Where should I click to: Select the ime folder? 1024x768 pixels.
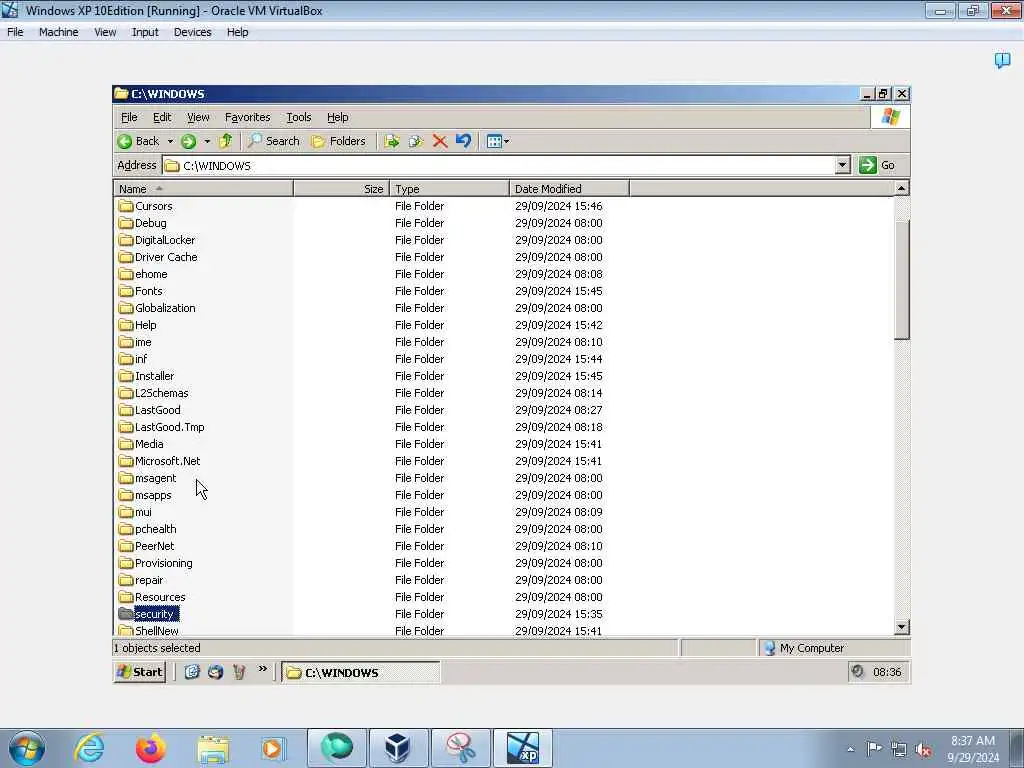click(x=135, y=342)
